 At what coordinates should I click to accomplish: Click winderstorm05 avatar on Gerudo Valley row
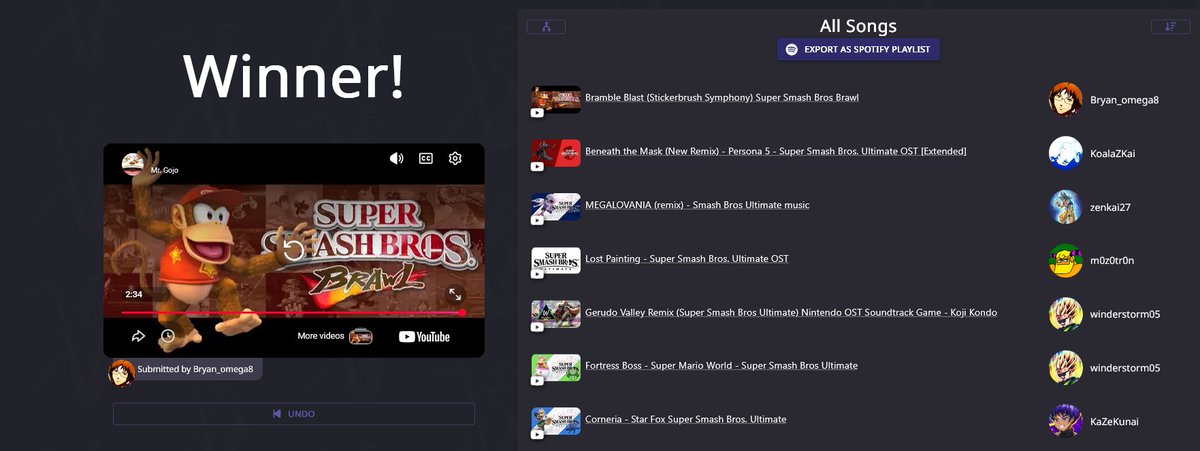coord(1065,314)
